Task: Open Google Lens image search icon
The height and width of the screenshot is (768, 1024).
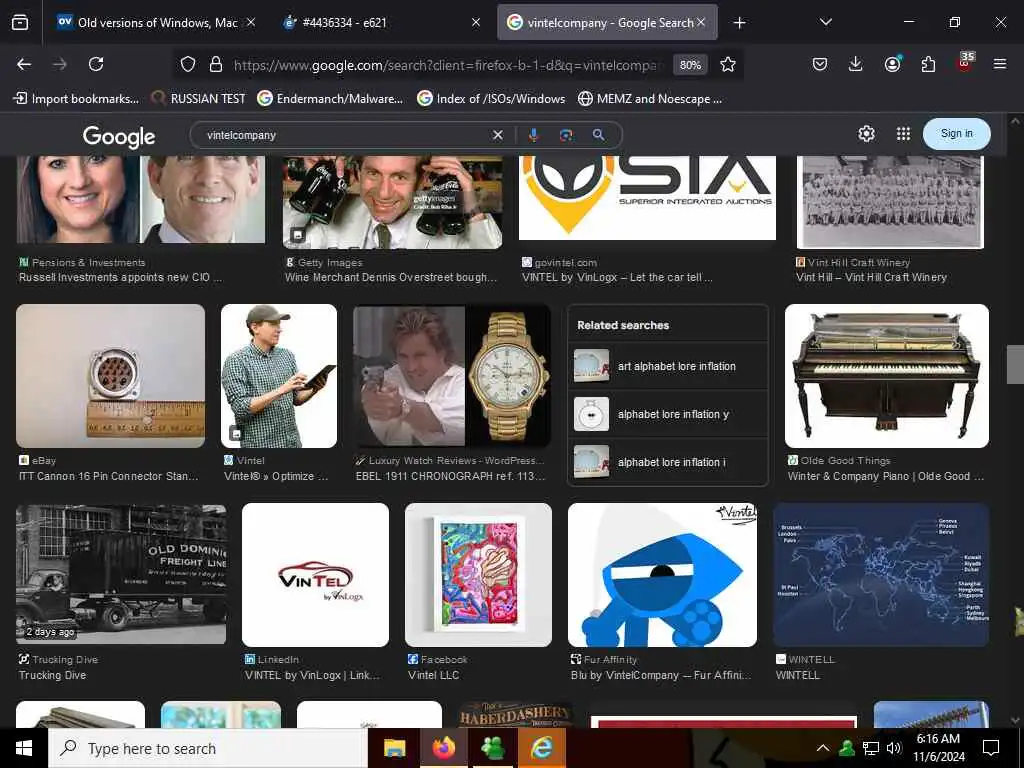Action: pyautogui.click(x=566, y=135)
